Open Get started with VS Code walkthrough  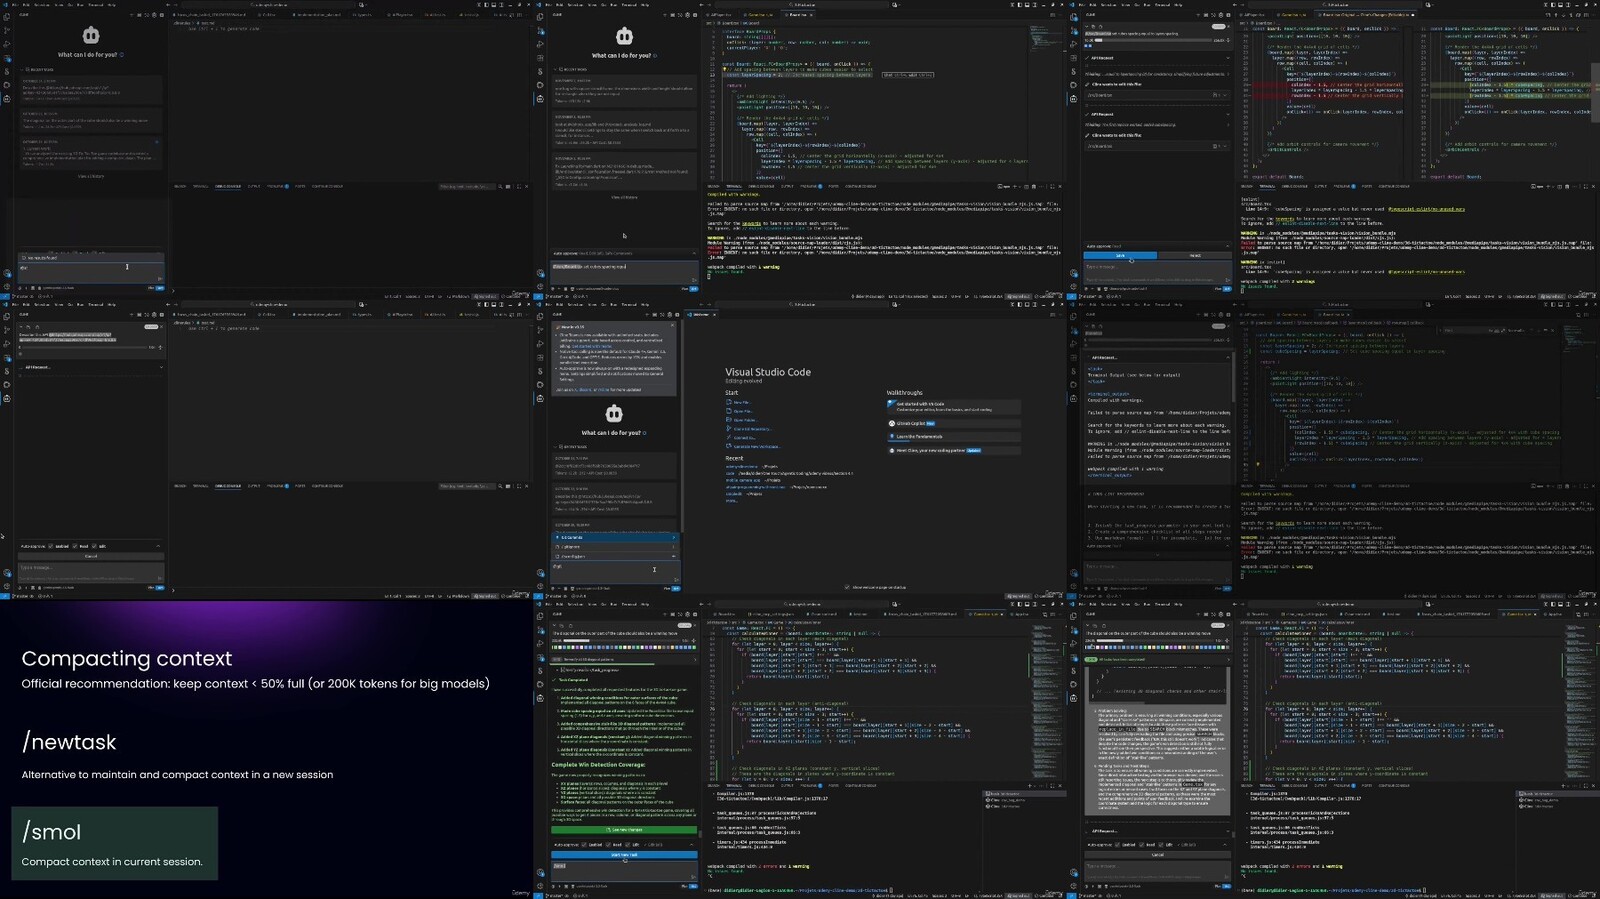[x=953, y=406]
